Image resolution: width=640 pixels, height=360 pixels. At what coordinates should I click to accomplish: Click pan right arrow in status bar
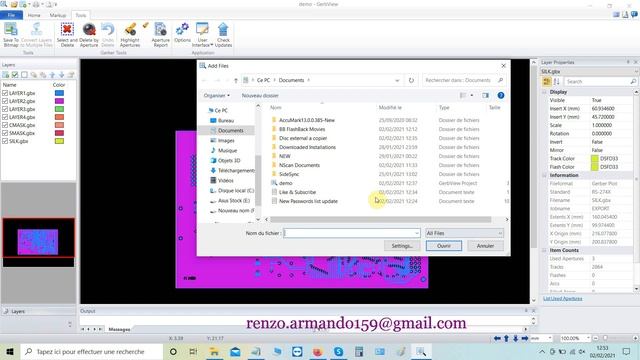point(525,338)
